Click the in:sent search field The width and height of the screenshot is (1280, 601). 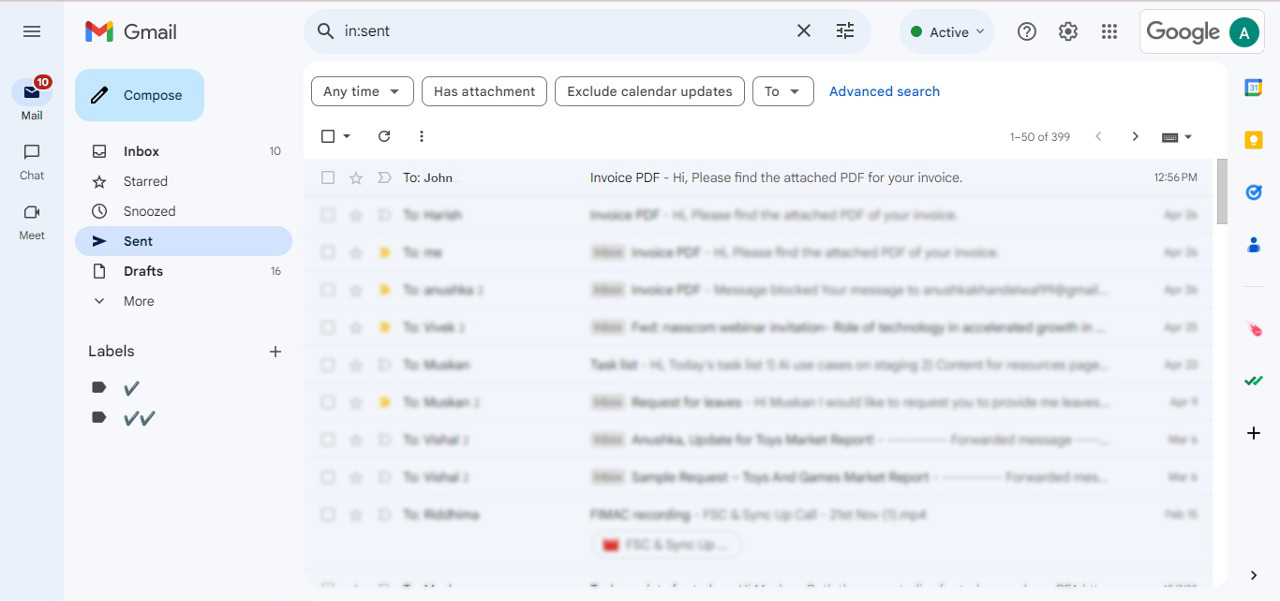[560, 31]
